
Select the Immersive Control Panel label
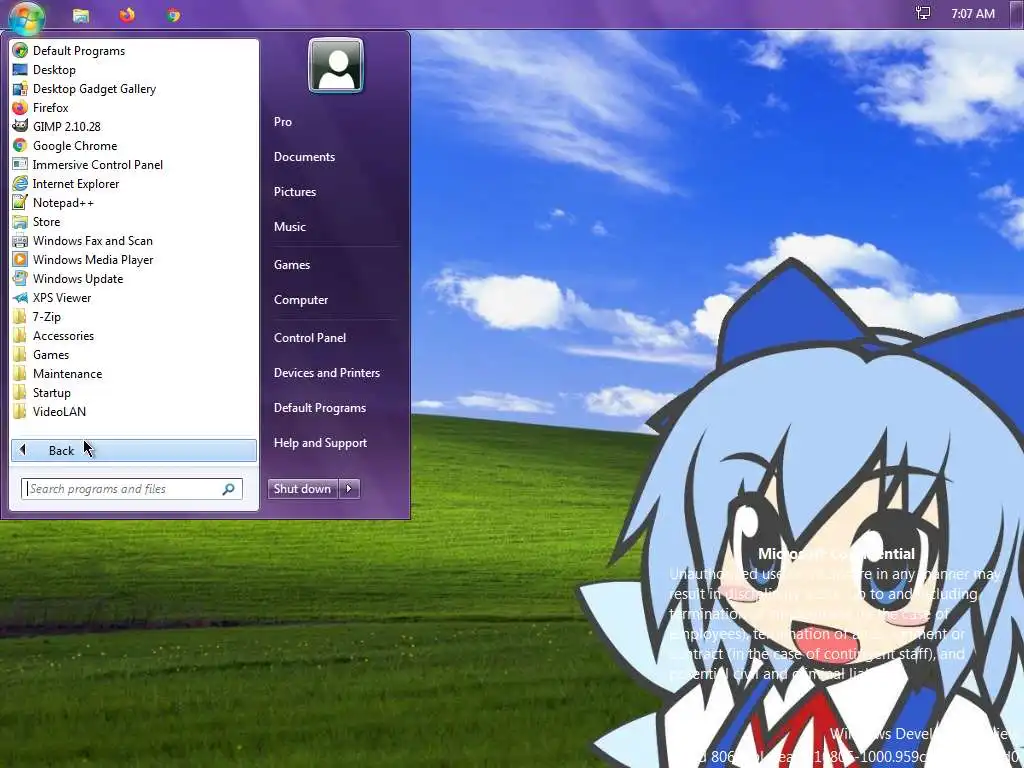[98, 165]
